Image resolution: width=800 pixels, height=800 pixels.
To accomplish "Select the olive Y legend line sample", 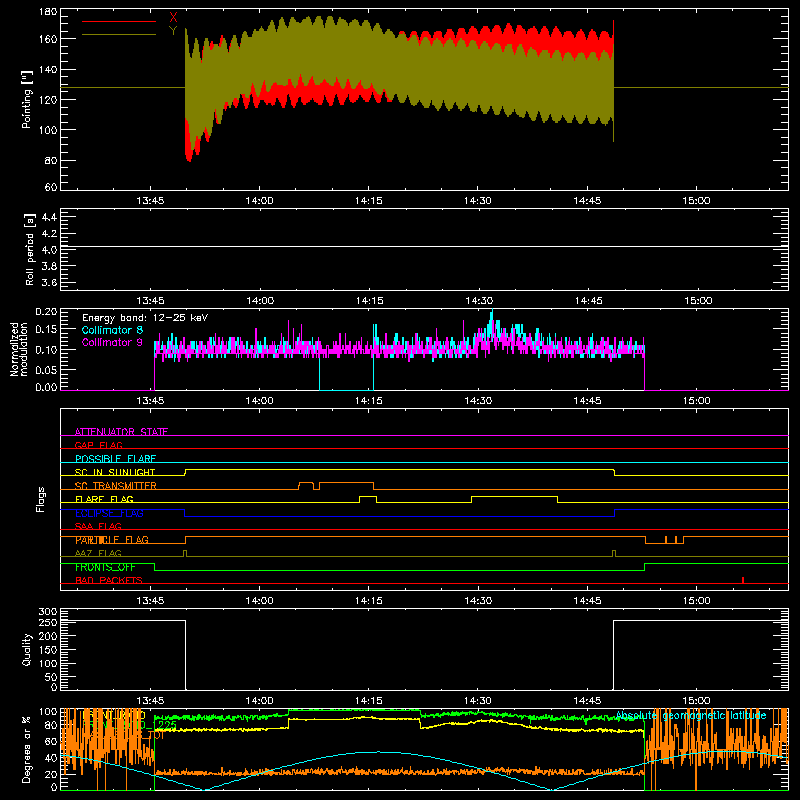I will (119, 34).
